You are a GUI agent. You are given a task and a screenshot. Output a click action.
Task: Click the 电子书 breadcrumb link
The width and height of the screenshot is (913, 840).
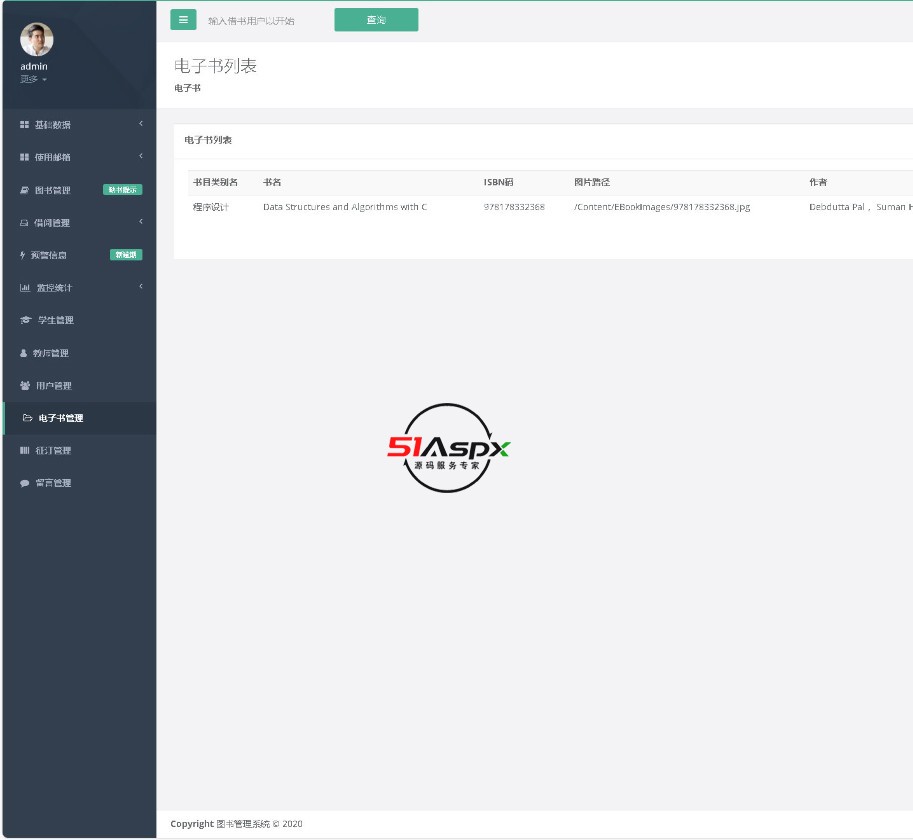187,88
